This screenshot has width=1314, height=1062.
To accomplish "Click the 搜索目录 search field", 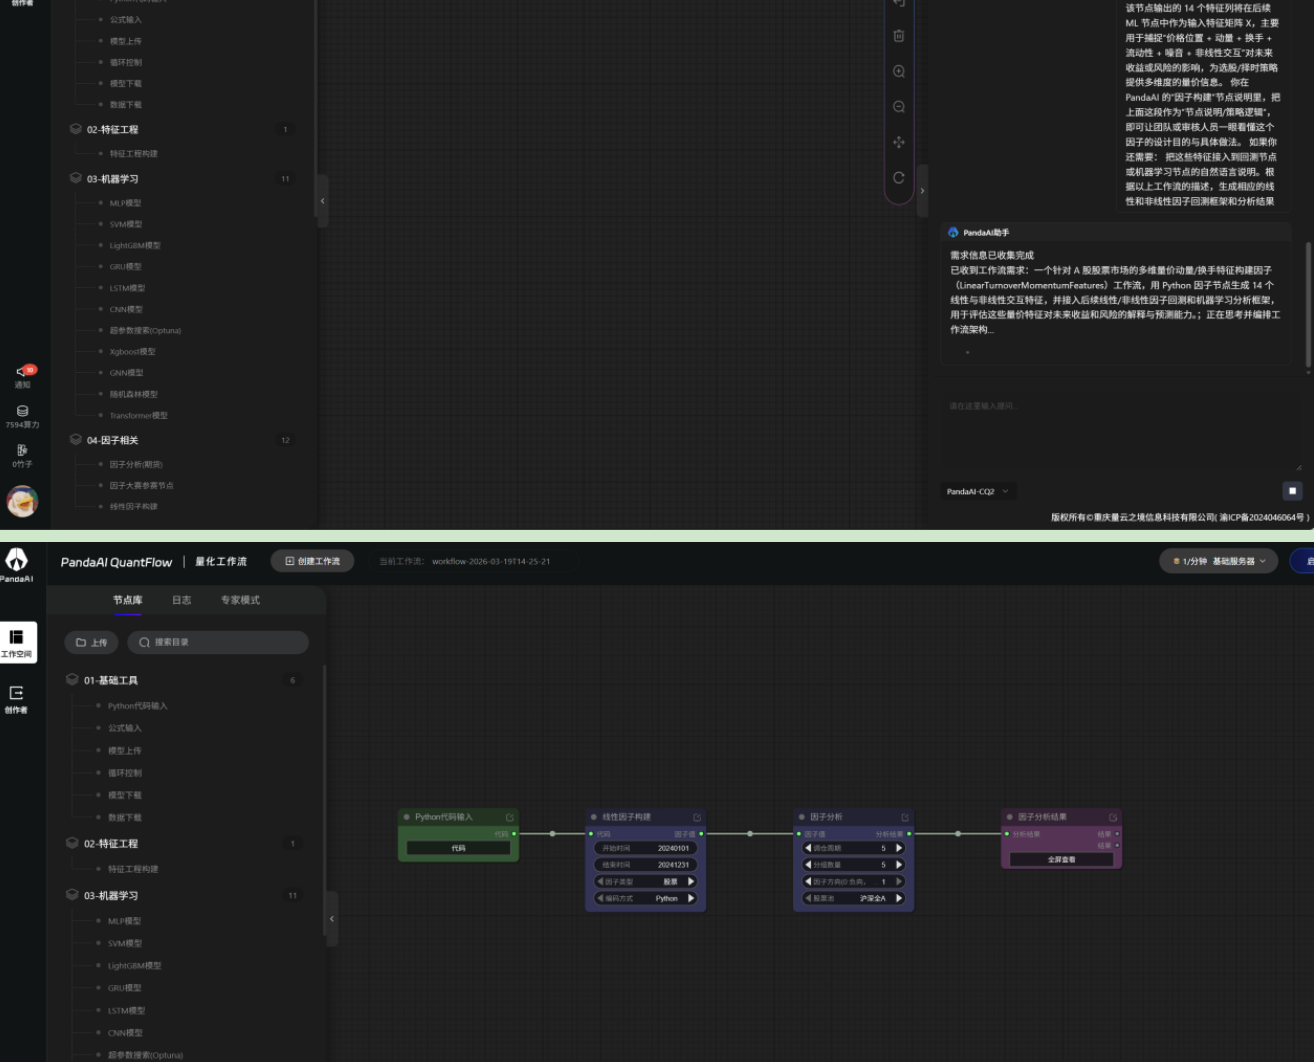I will 218,642.
